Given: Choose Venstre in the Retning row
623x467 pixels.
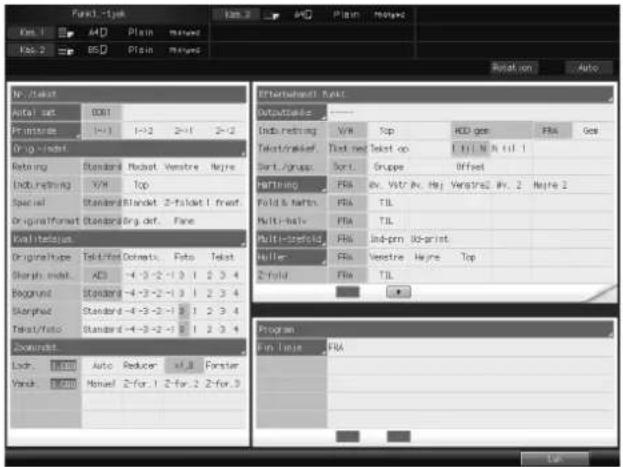Looking at the screenshot, I should pyautogui.click(x=182, y=167).
